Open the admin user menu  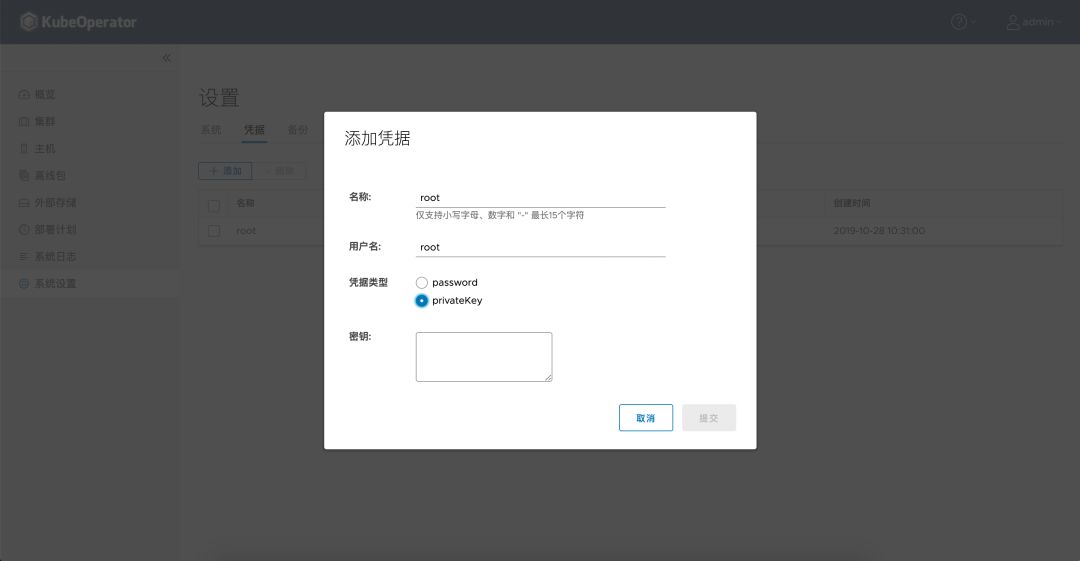pyautogui.click(x=1033, y=22)
